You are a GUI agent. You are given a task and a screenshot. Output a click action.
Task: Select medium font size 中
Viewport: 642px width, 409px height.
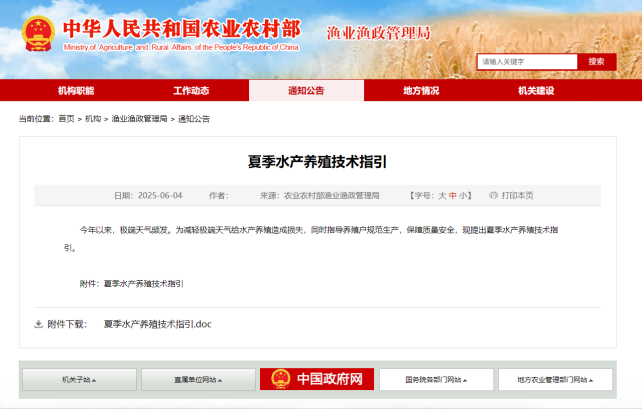pyautogui.click(x=453, y=195)
